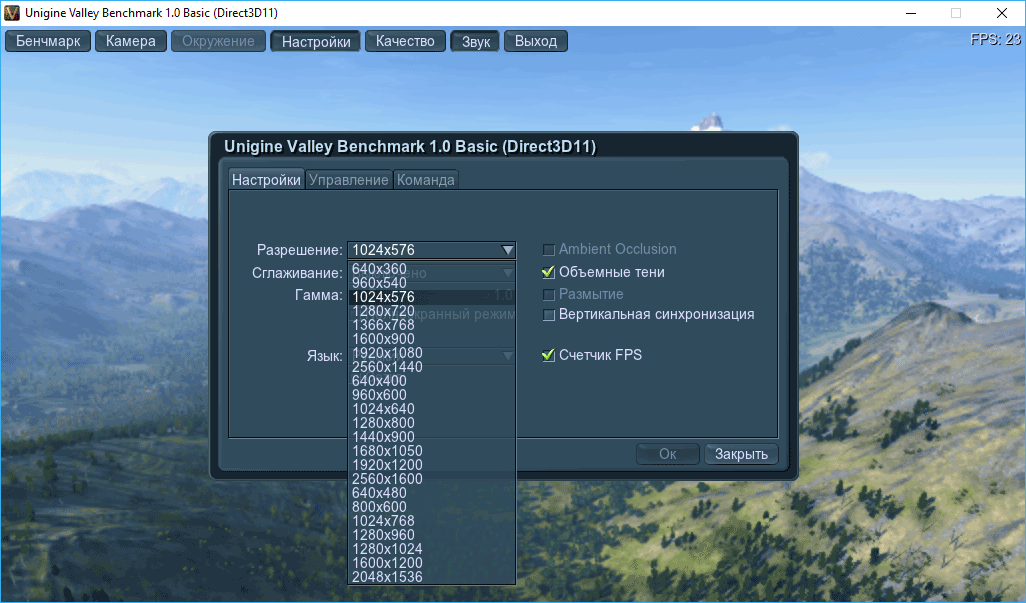Select 1680x1050 resolution entry
The width and height of the screenshot is (1026, 603).
coord(432,451)
